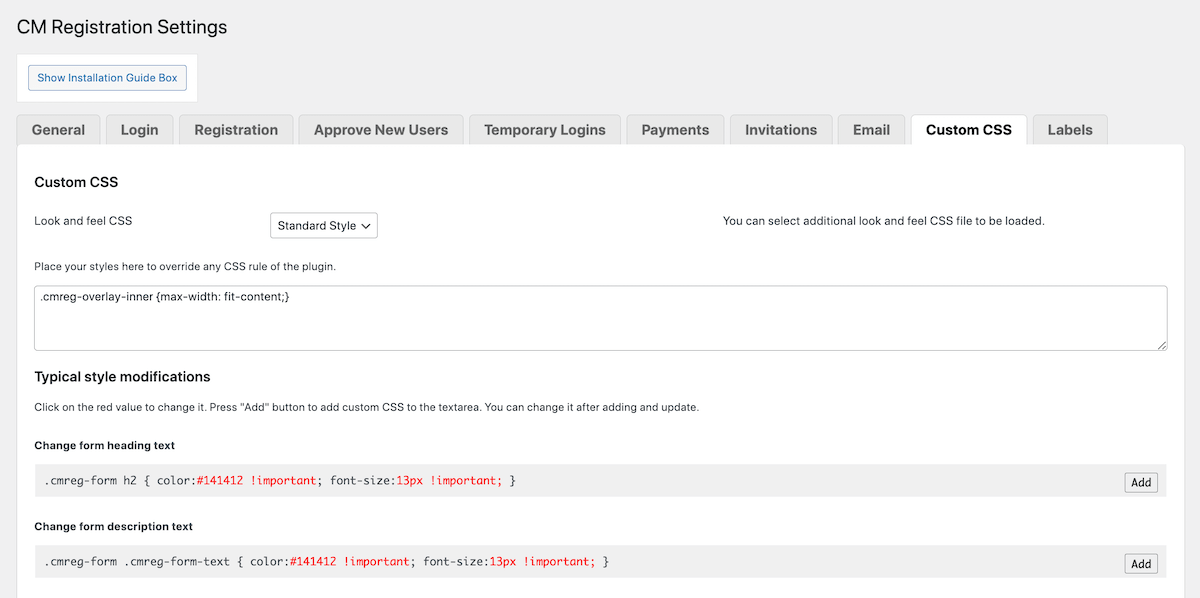Screen dimensions: 1200x598
Task: Switch to the Invitations tab
Action: pos(781,130)
